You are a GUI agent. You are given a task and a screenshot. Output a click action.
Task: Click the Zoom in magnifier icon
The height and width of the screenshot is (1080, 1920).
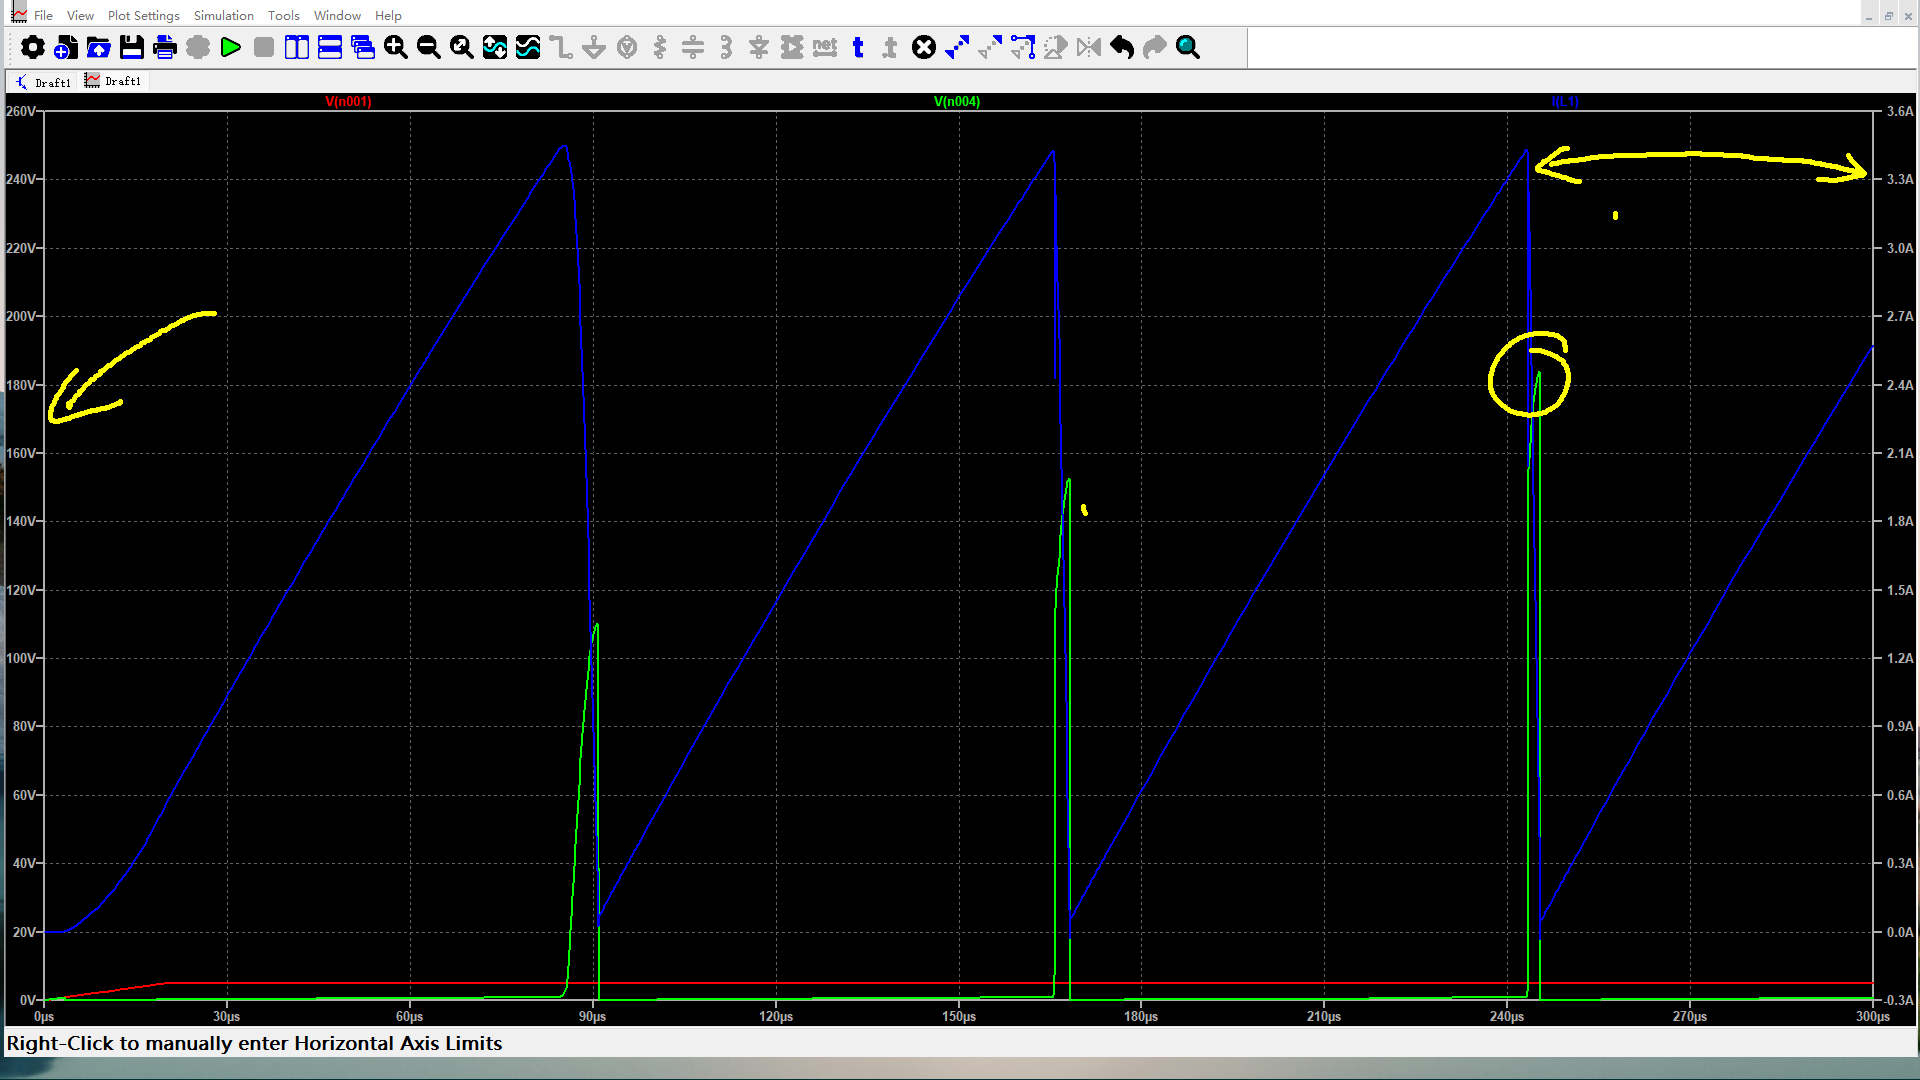pyautogui.click(x=396, y=47)
